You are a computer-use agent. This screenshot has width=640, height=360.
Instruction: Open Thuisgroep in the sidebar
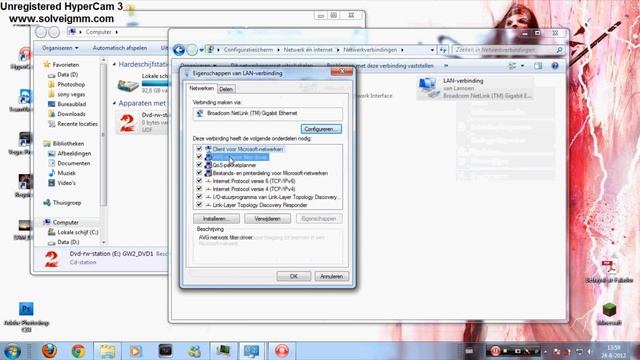point(67,203)
